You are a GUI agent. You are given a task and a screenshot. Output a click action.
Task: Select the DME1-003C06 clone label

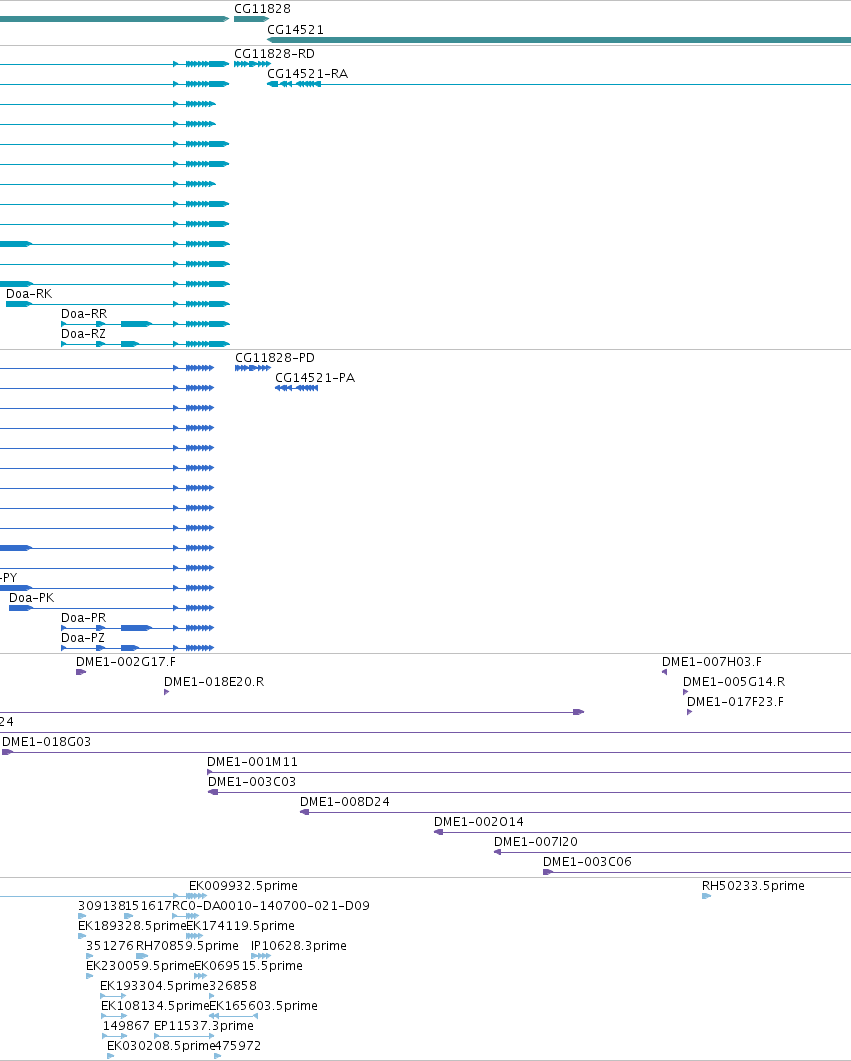pos(587,861)
